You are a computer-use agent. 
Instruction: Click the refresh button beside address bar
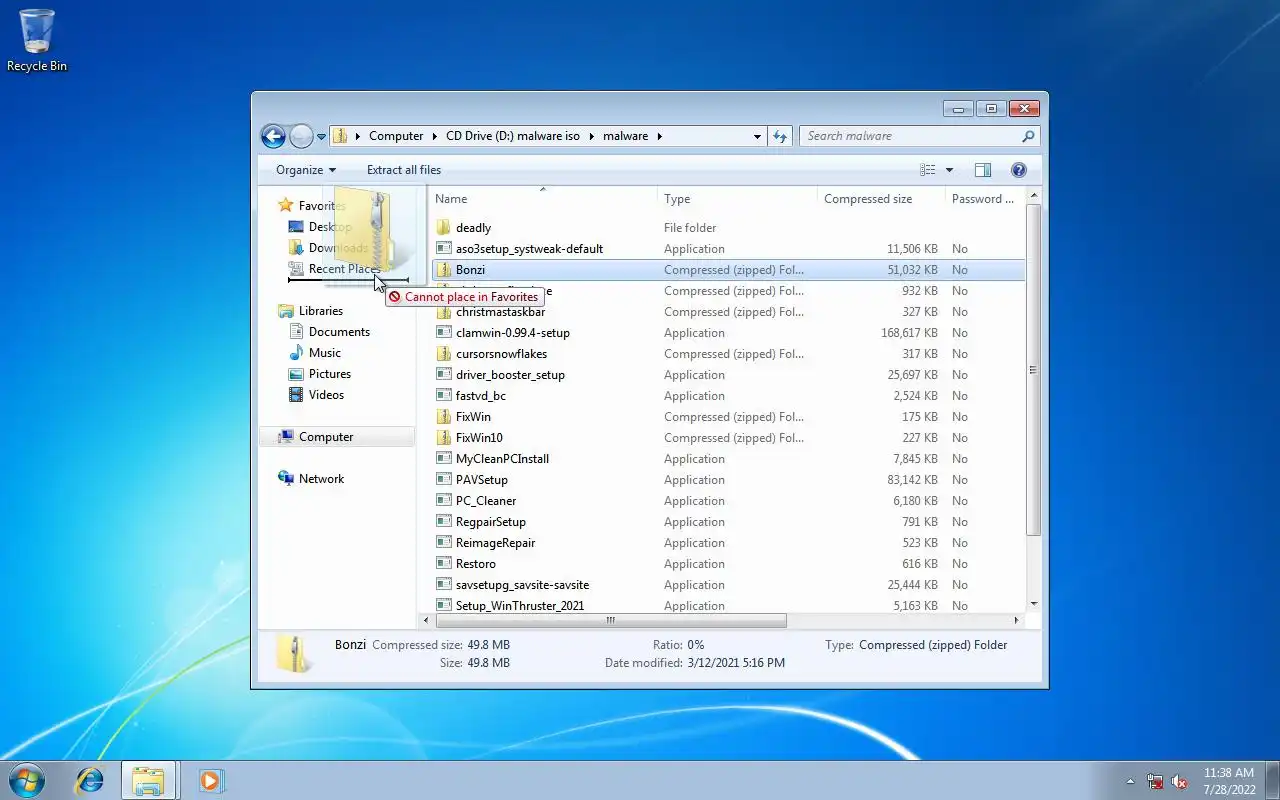[x=780, y=136]
